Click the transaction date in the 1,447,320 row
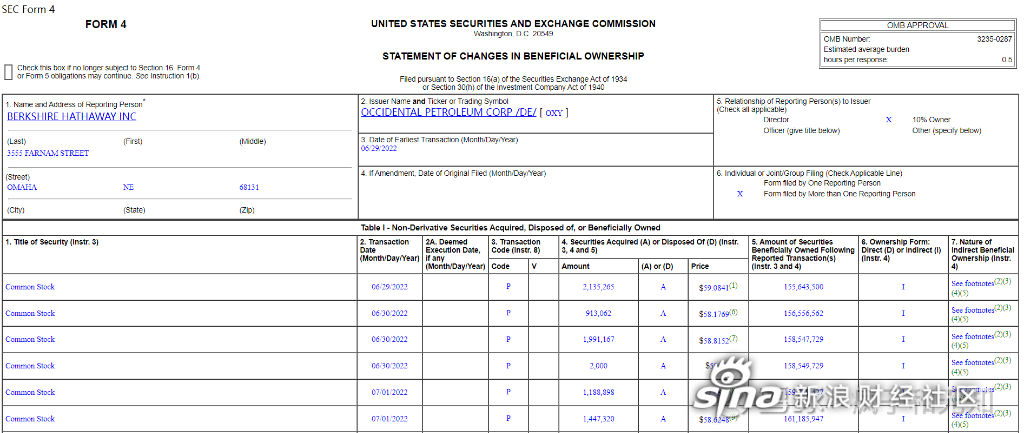The width and height of the screenshot is (1024, 433). coord(390,419)
